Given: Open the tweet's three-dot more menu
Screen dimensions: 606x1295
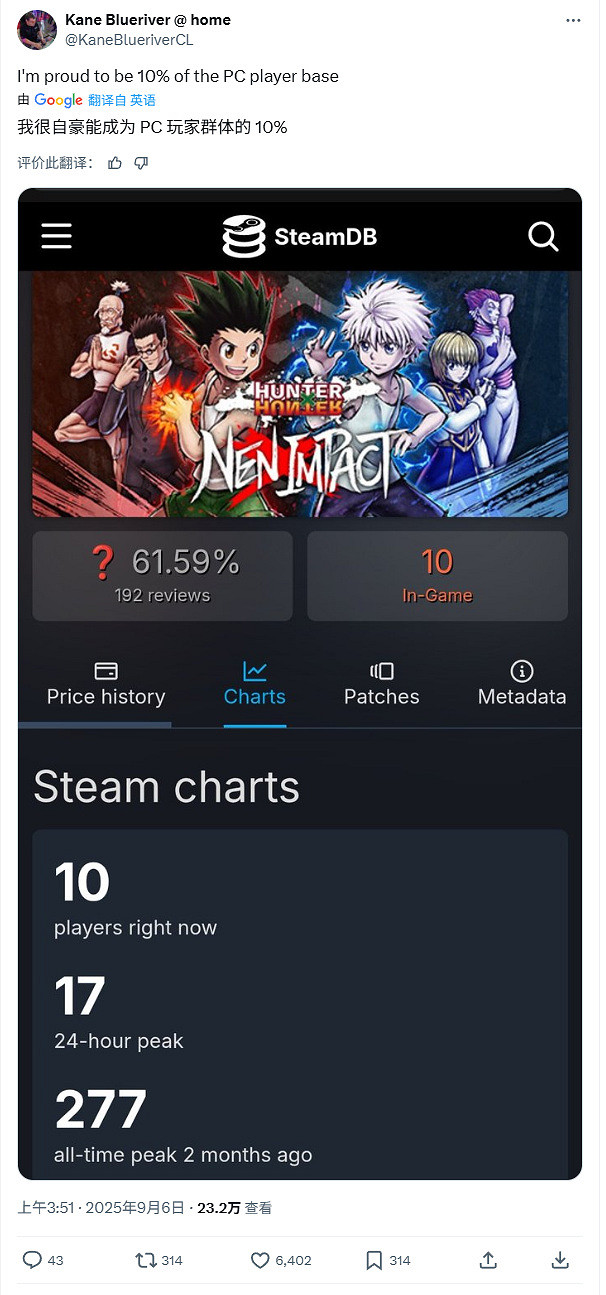Looking at the screenshot, I should pyautogui.click(x=572, y=20).
